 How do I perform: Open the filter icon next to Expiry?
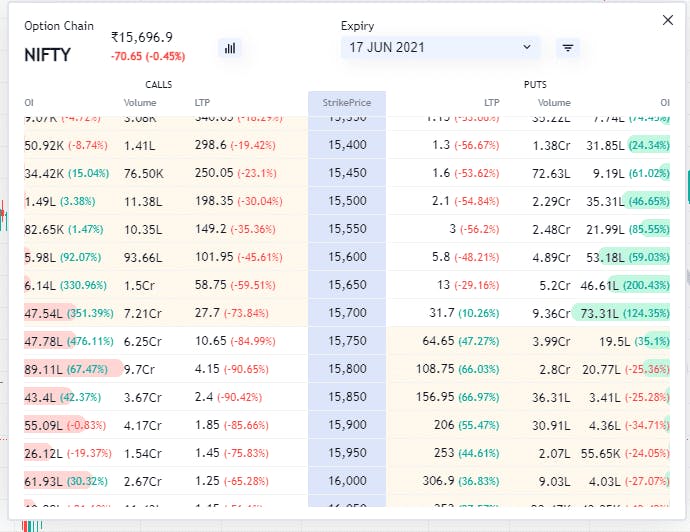pos(568,48)
